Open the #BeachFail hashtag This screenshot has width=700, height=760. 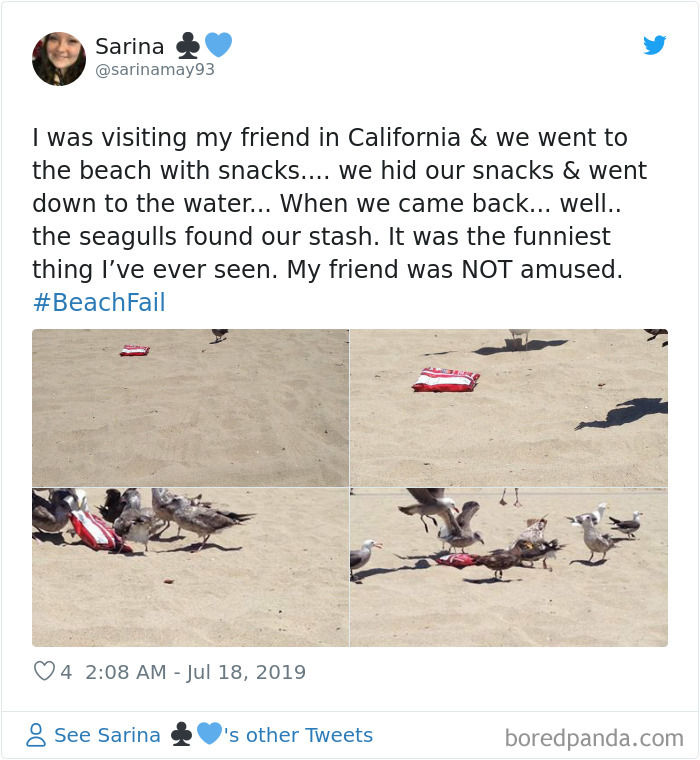99,303
